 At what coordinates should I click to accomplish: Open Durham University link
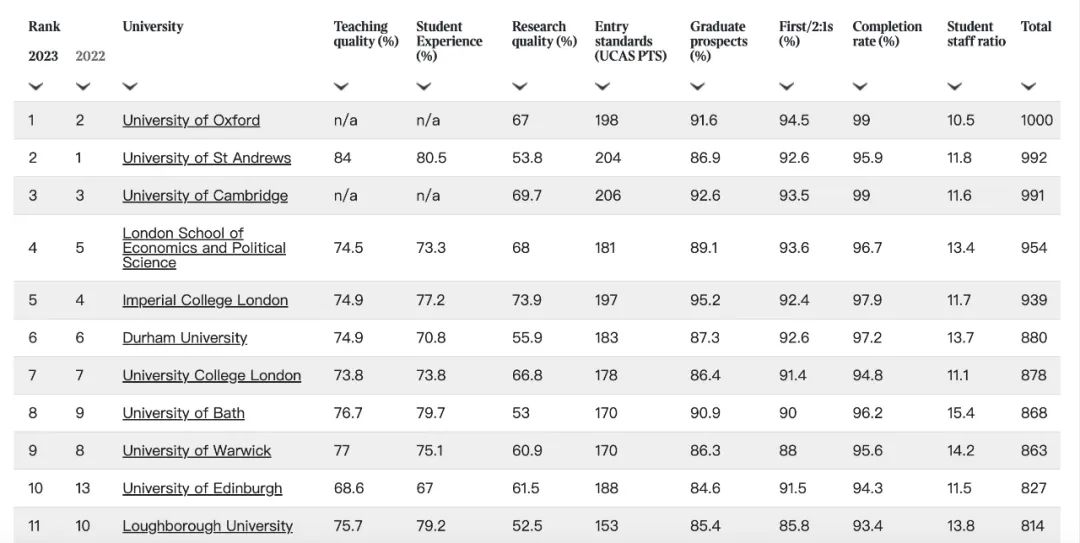[x=185, y=338]
